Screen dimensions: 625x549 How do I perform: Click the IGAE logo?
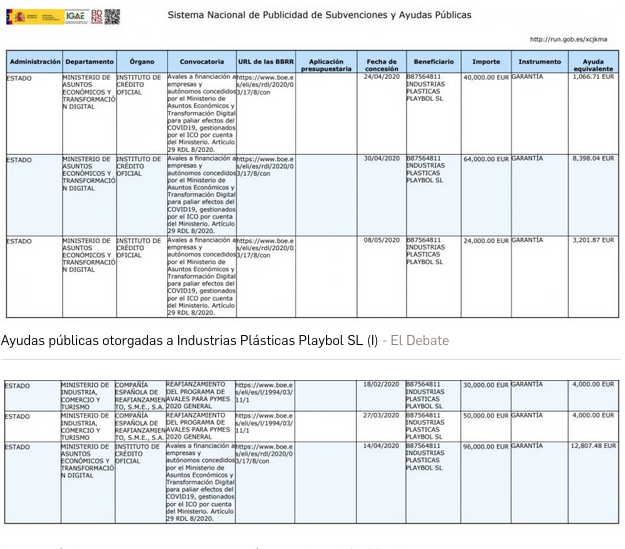(77, 16)
